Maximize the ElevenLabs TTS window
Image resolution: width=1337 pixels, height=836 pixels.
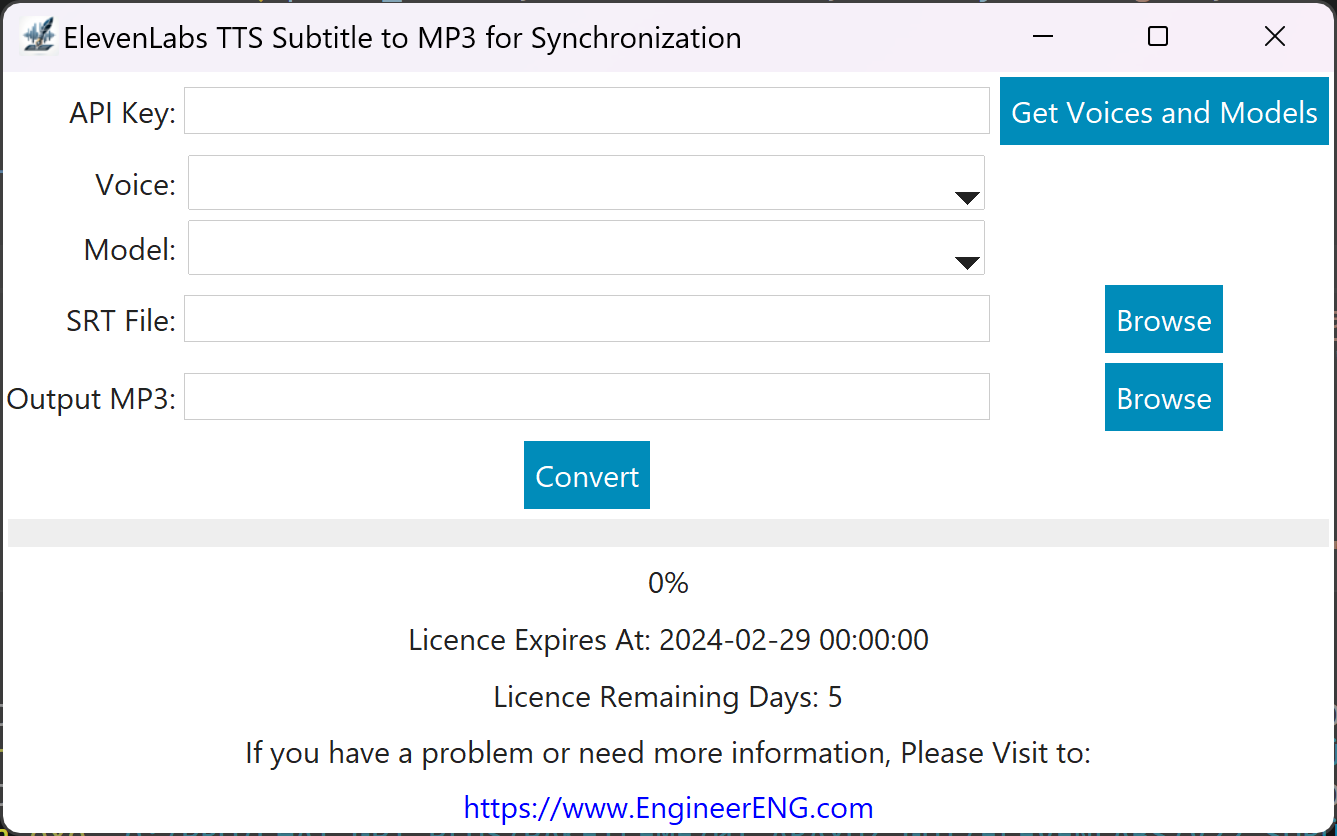1158,37
